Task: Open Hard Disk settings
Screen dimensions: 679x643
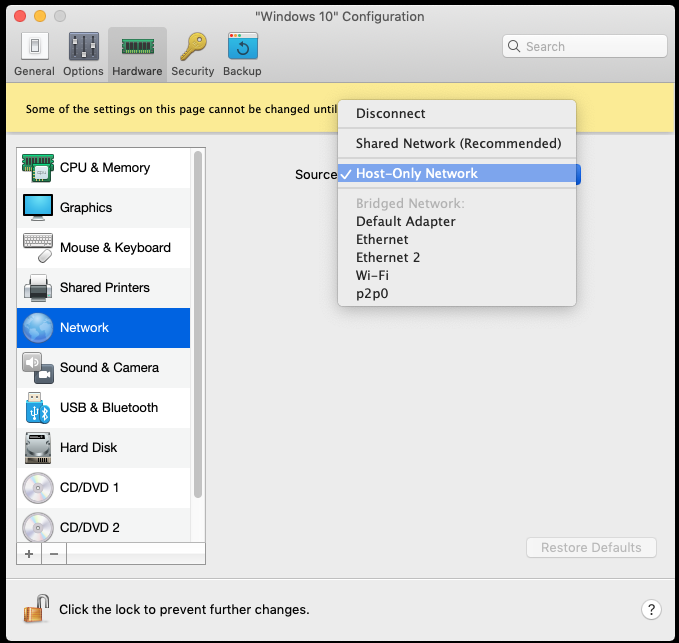Action: [103, 448]
